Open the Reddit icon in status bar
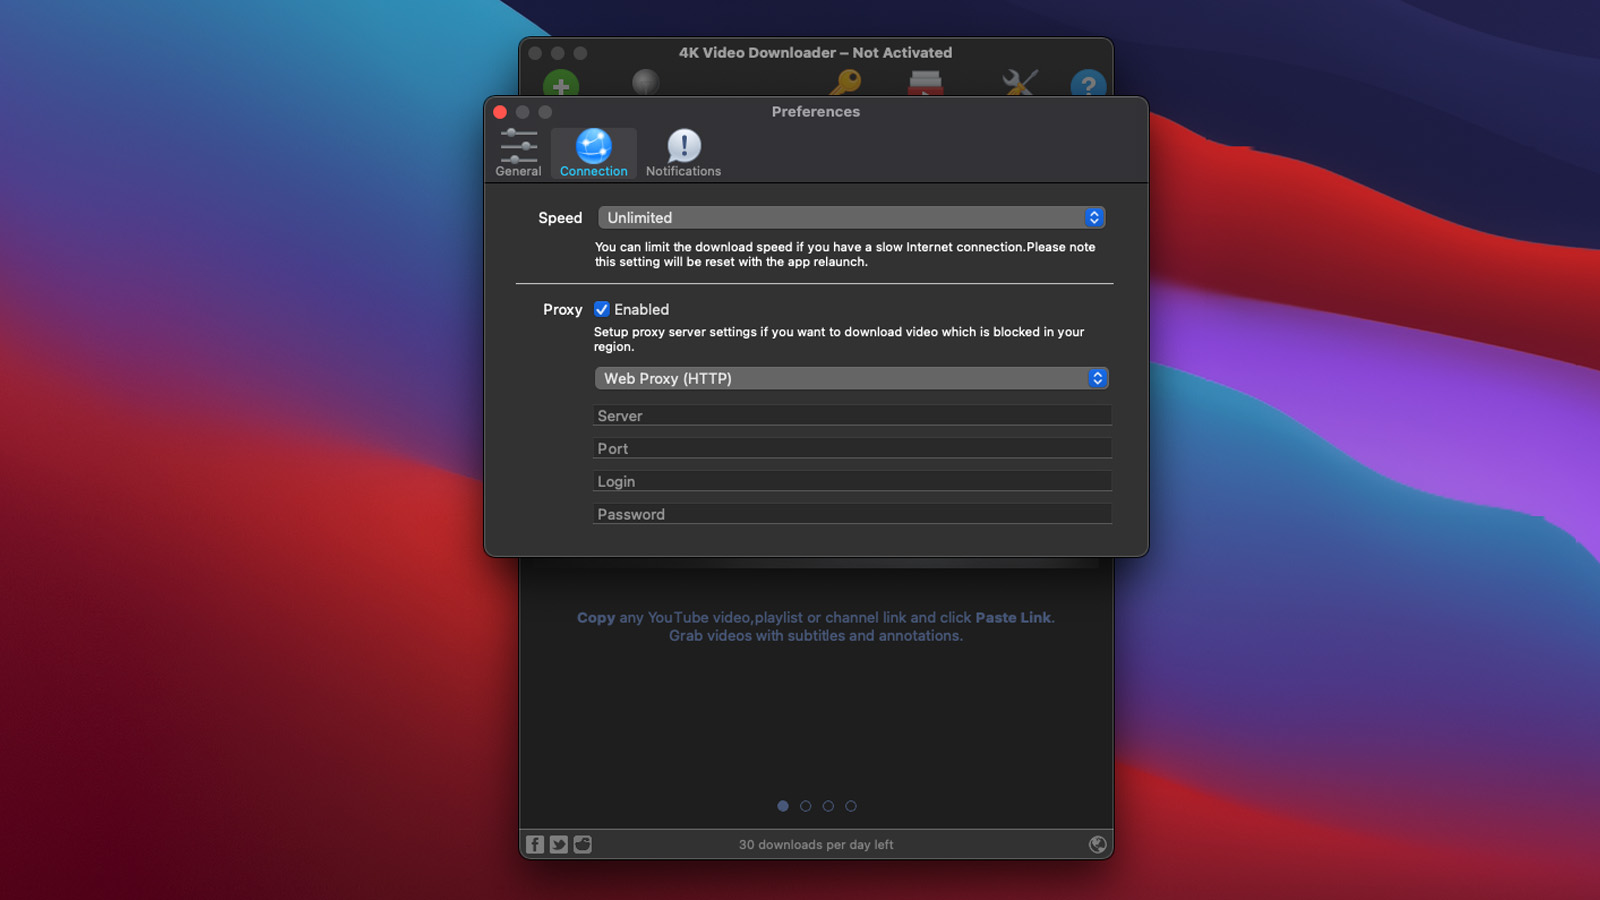This screenshot has height=900, width=1600. [583, 844]
